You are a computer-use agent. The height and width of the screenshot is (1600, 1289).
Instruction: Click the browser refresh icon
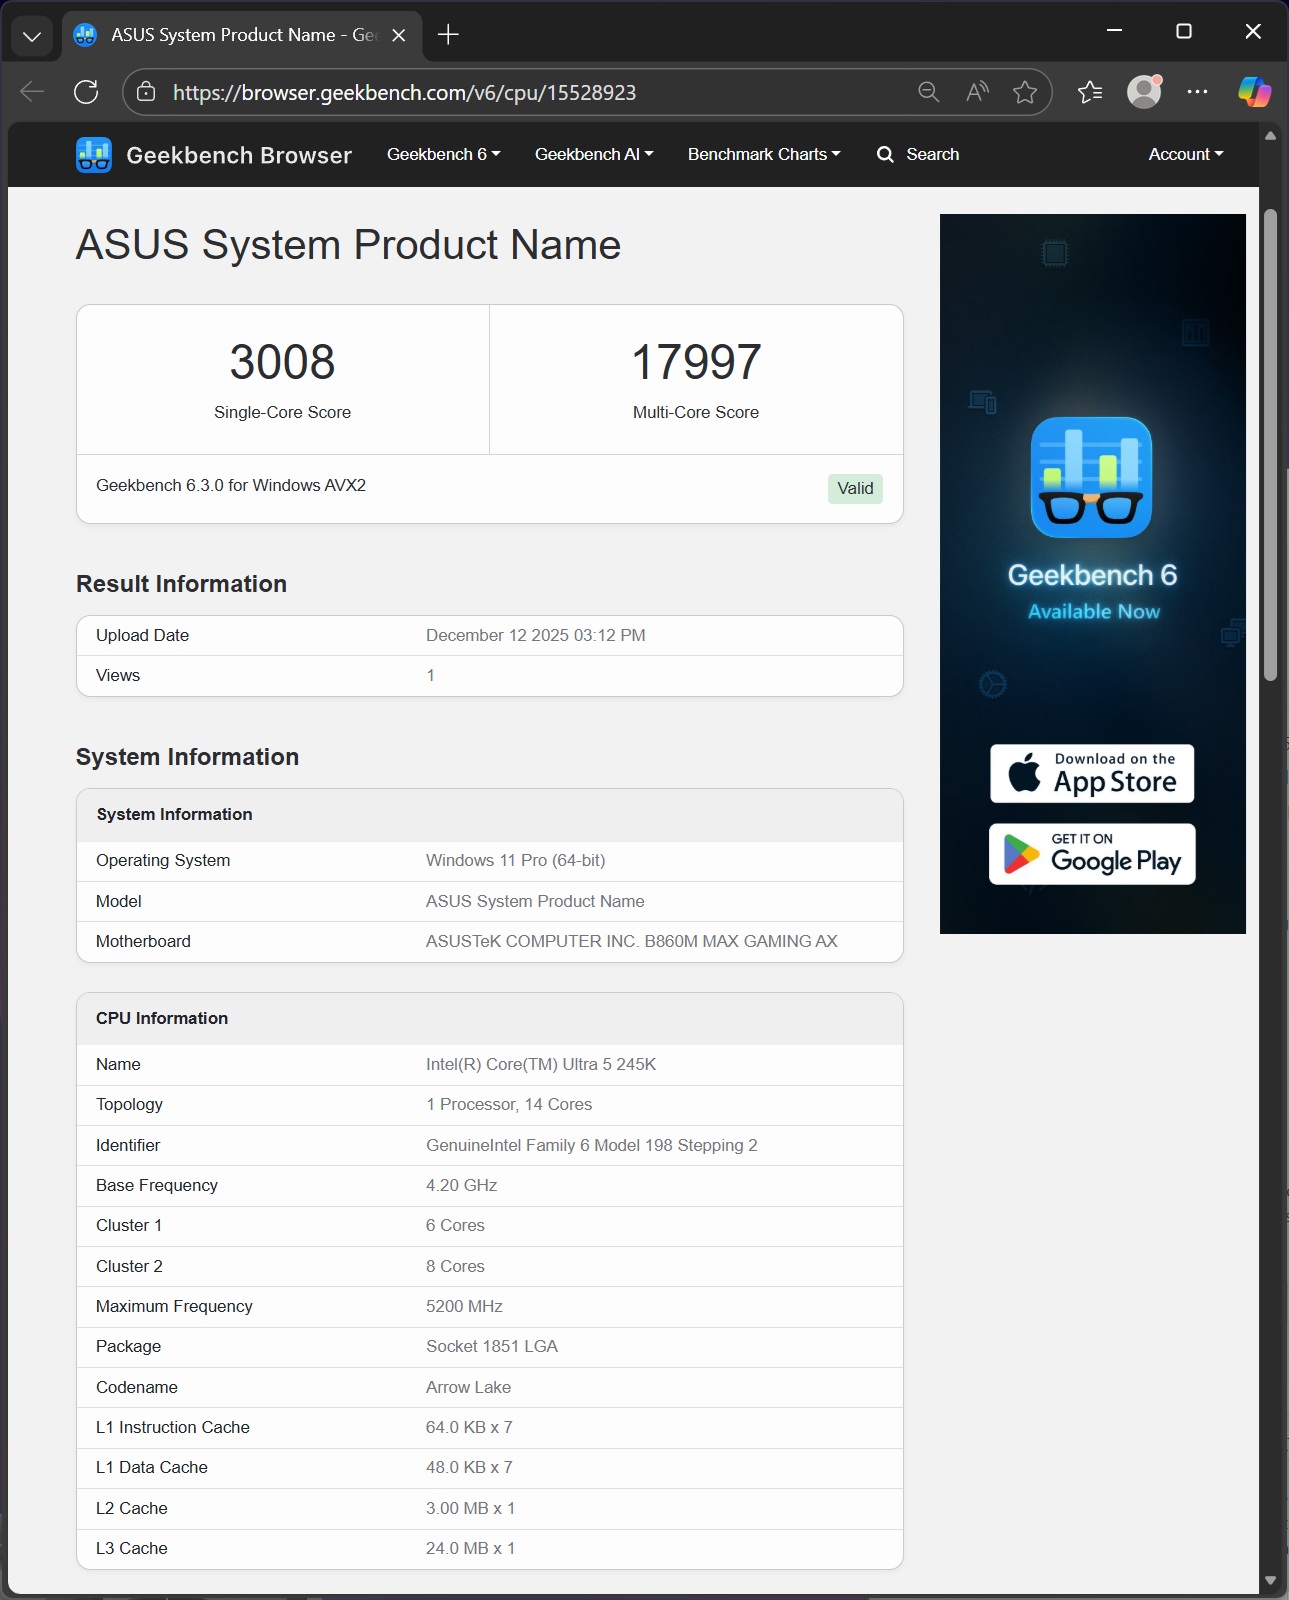tap(86, 92)
